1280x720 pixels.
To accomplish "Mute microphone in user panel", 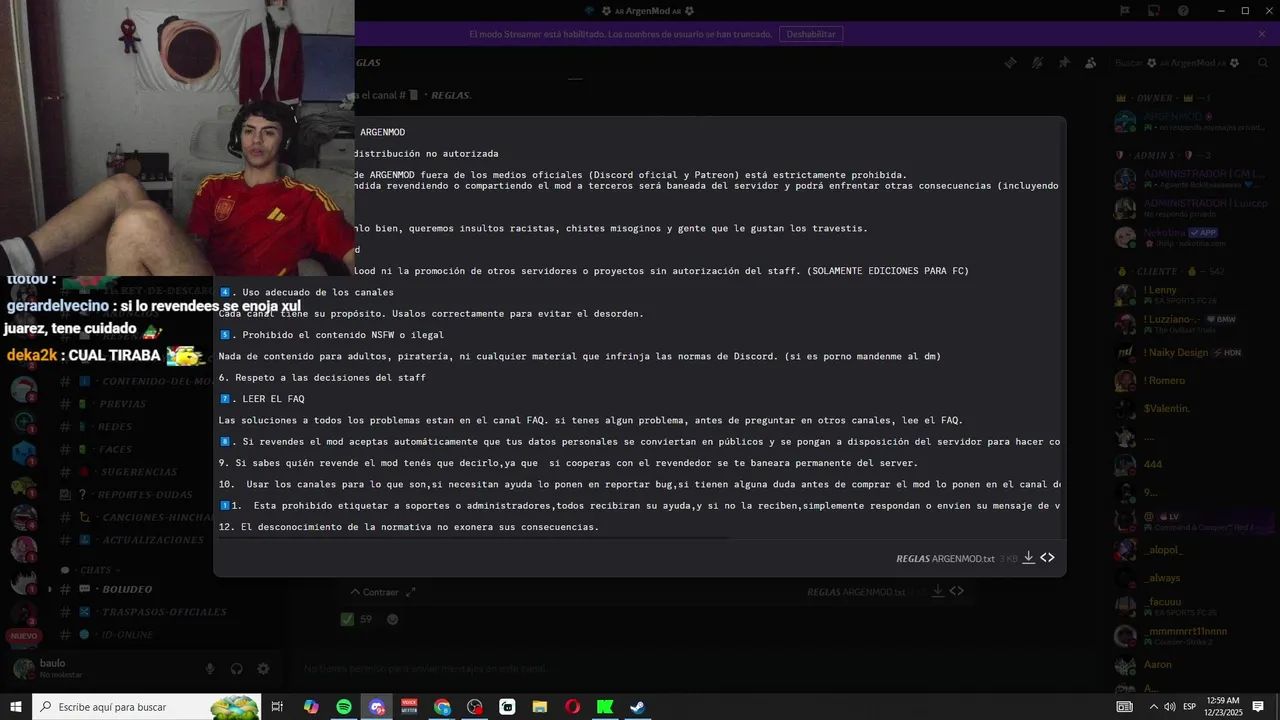I will [210, 669].
